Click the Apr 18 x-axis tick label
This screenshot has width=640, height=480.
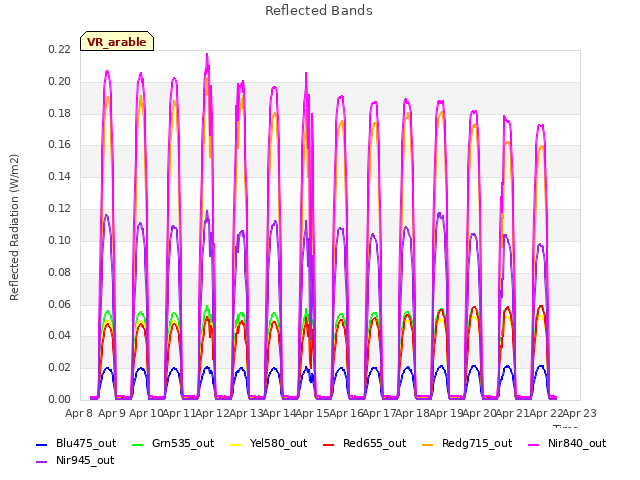click(x=413, y=413)
